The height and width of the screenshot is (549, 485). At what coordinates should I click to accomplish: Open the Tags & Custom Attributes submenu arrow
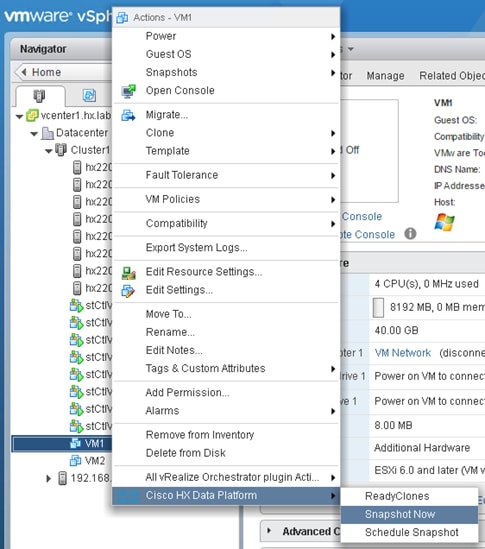pyautogui.click(x=333, y=369)
